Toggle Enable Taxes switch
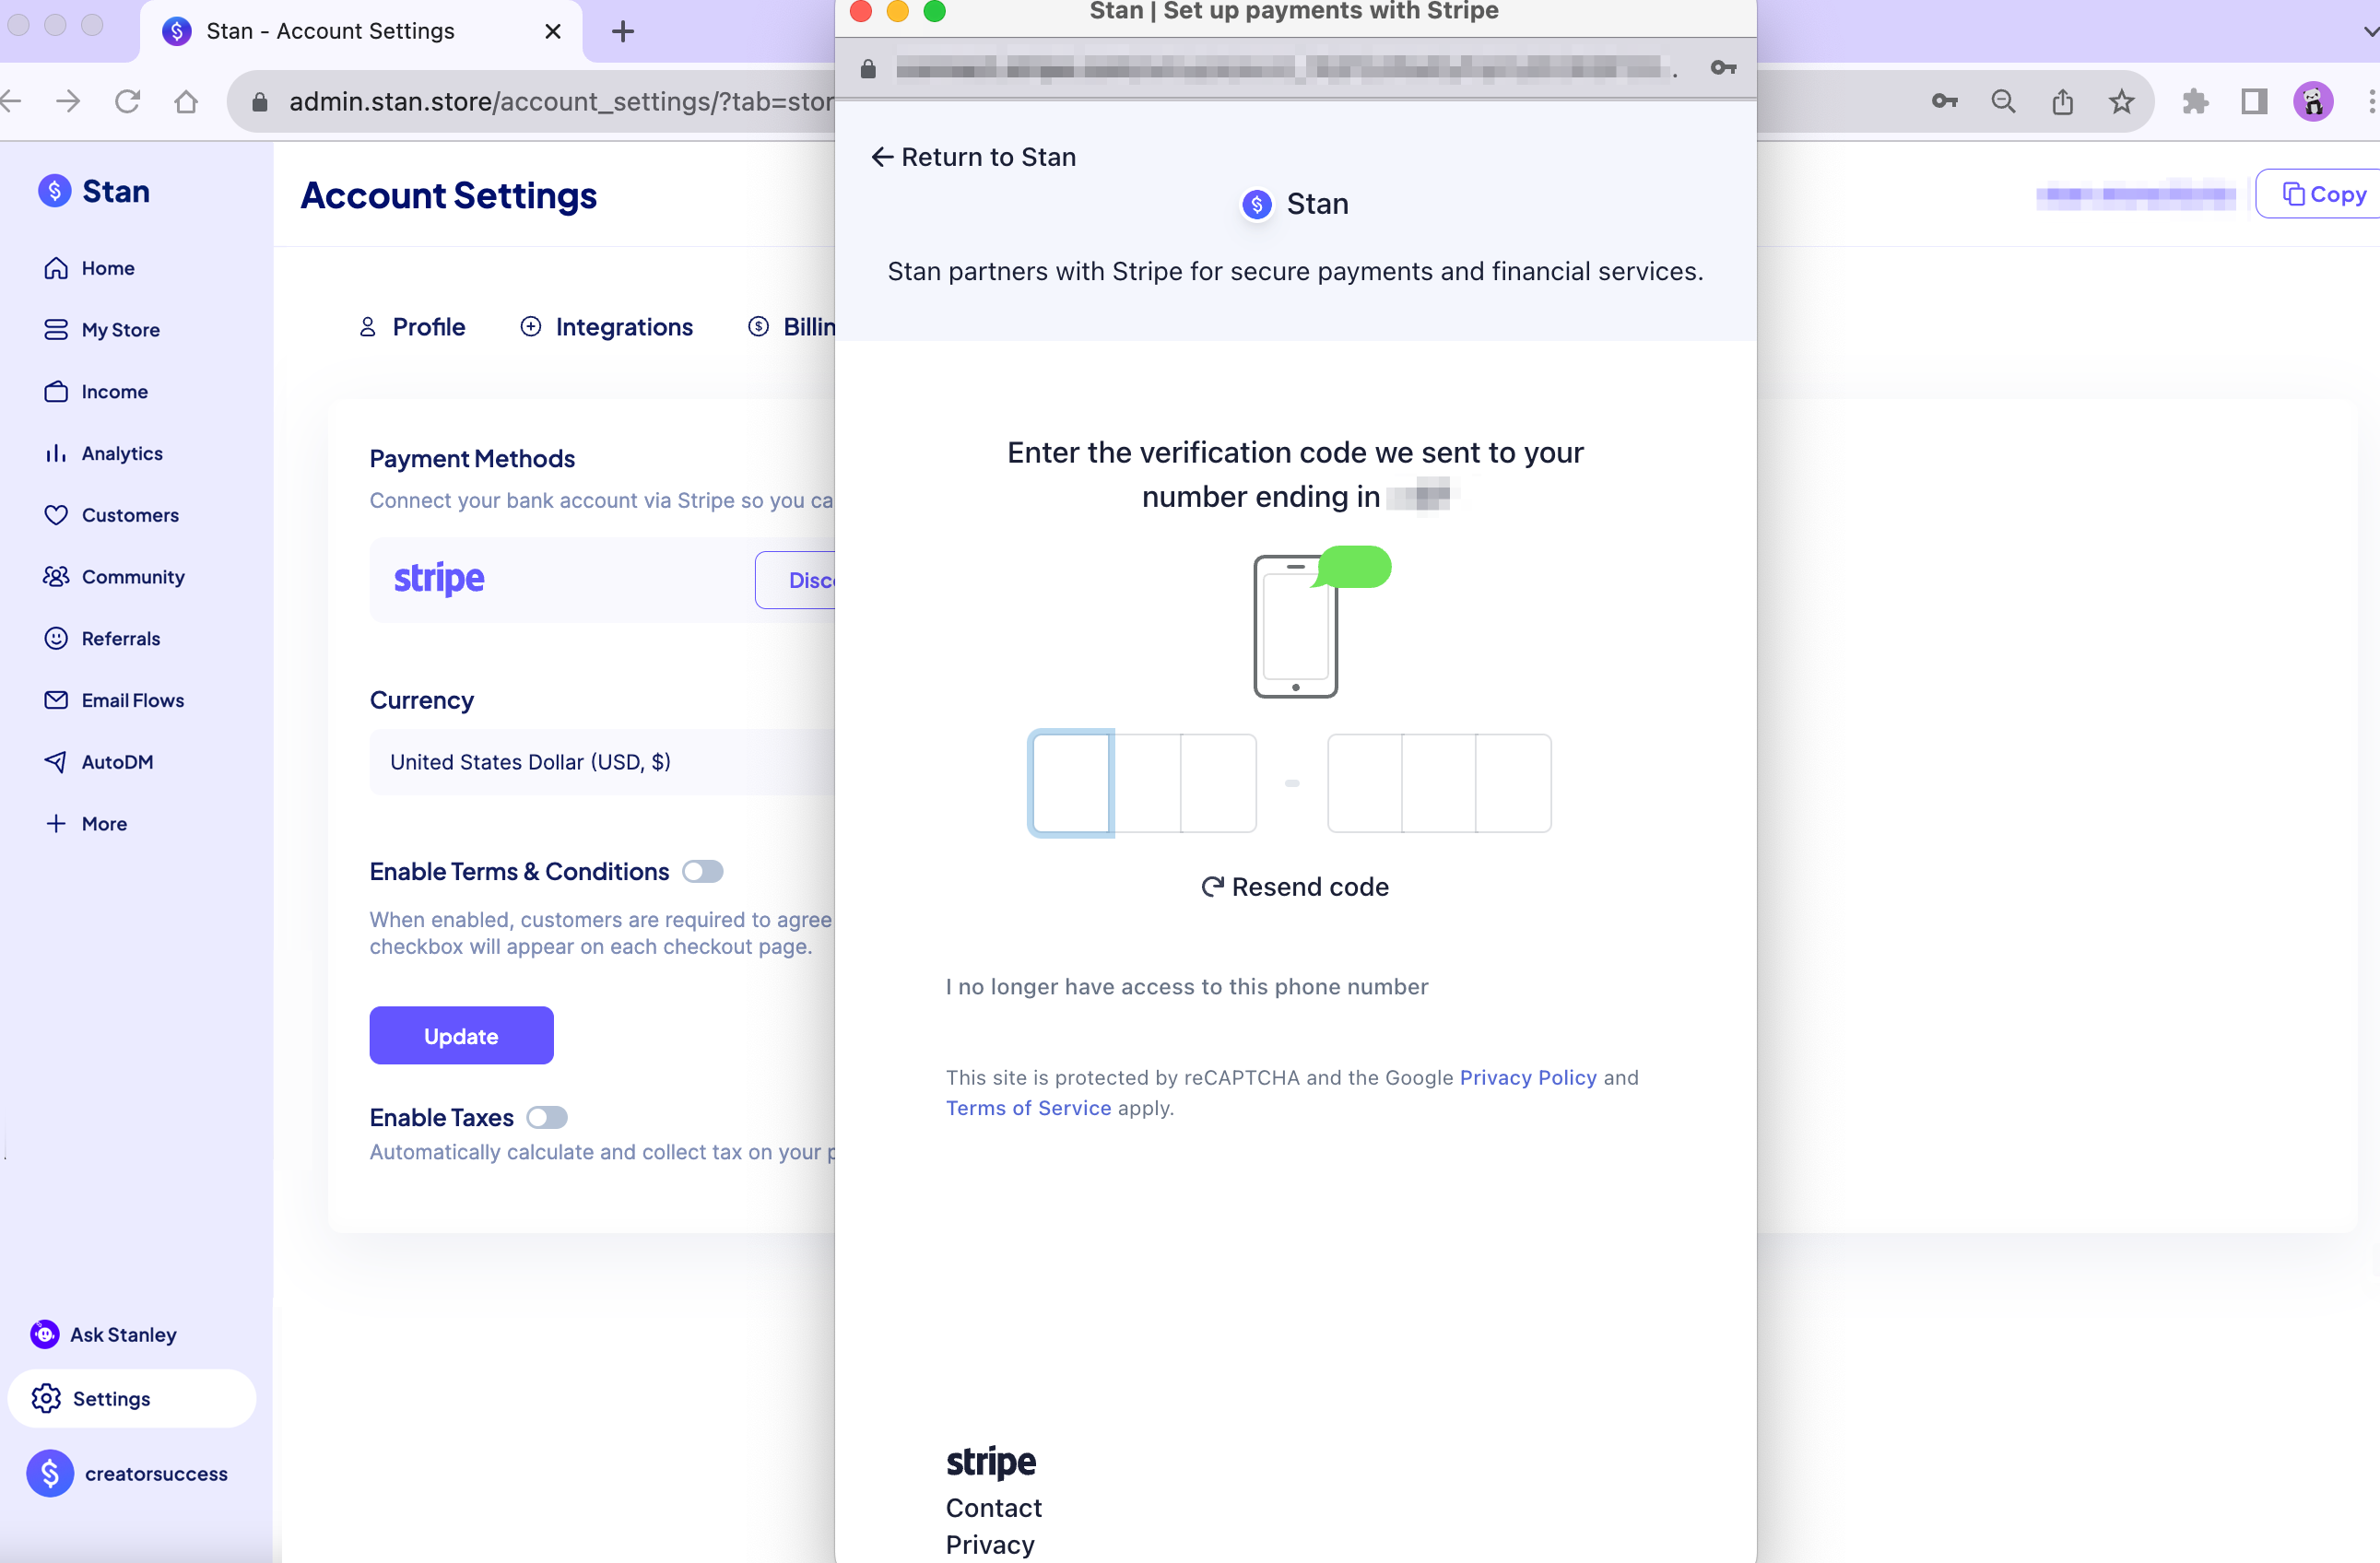Viewport: 2380px width, 1563px height. click(547, 1117)
